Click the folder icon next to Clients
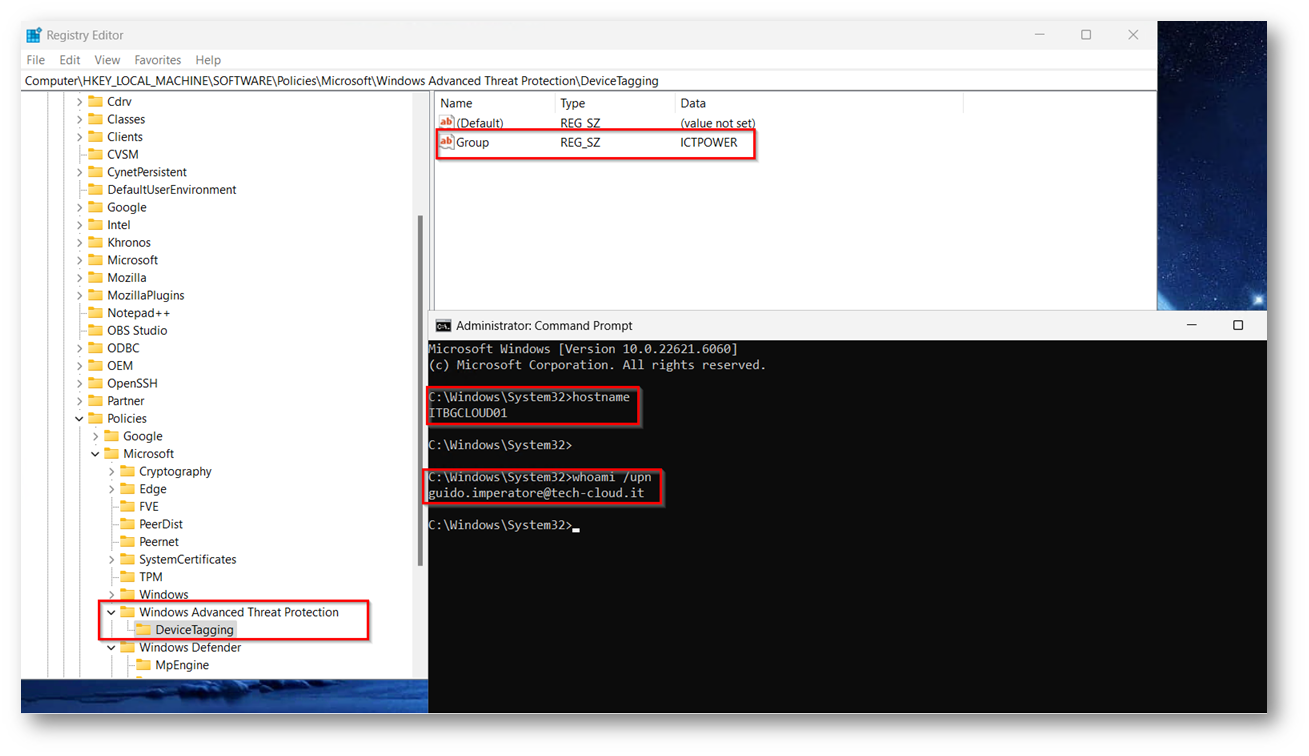 point(96,137)
